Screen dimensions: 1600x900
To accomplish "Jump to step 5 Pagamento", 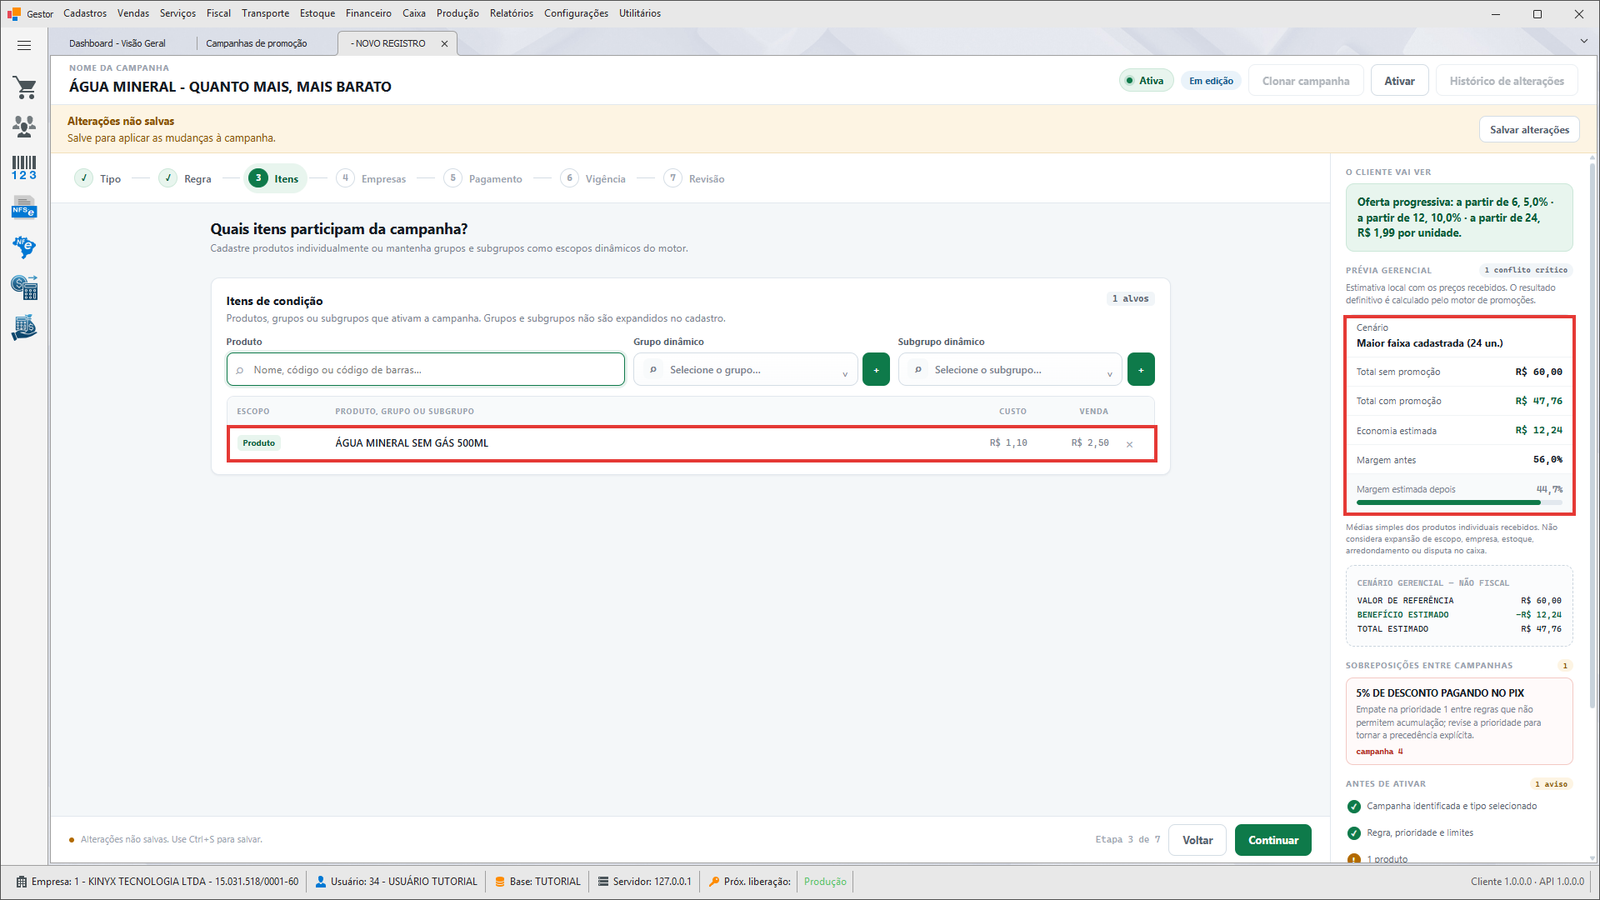I will [483, 179].
